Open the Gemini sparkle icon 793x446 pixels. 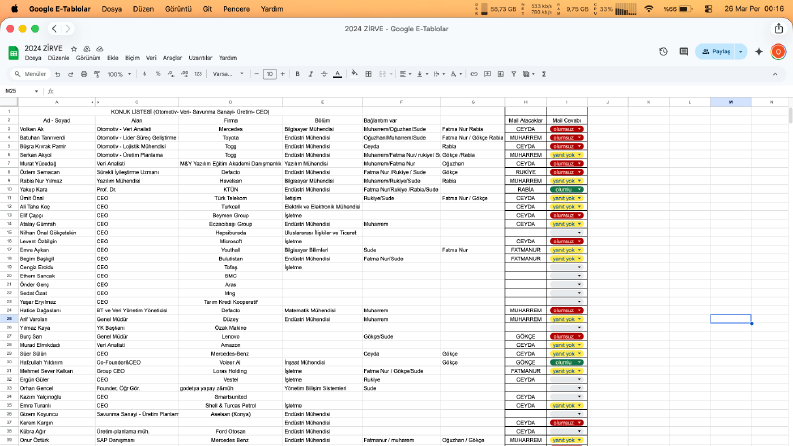click(x=759, y=52)
